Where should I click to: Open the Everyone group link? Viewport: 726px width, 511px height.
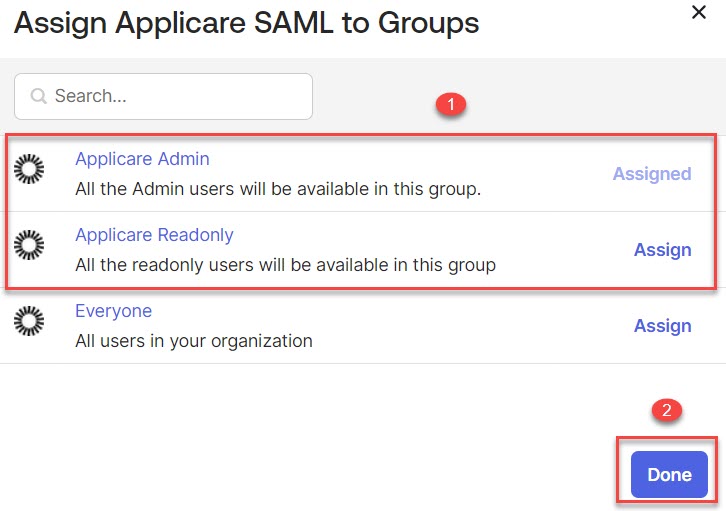coord(113,311)
